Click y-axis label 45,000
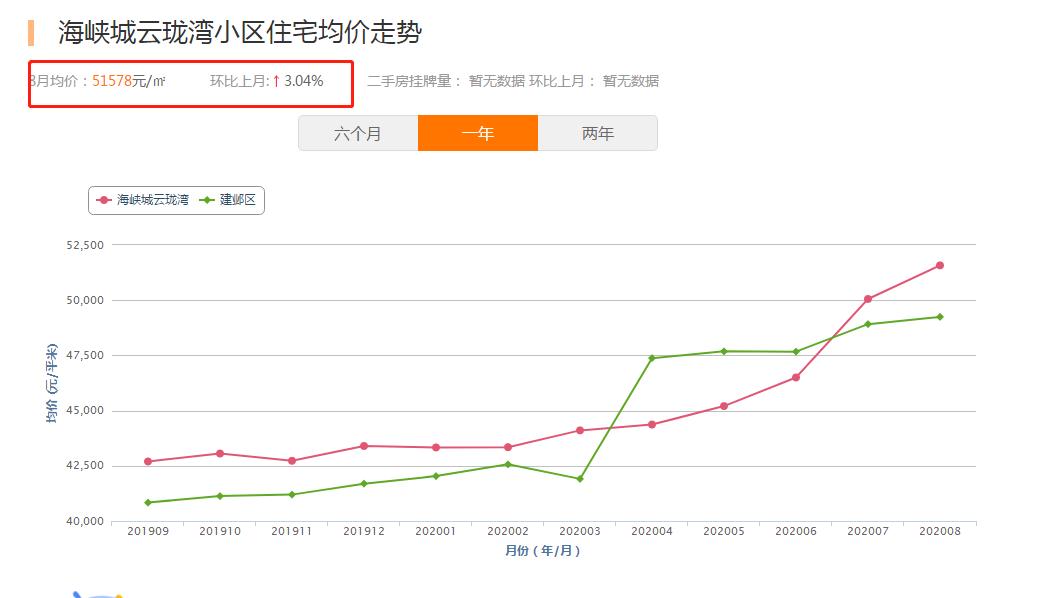The image size is (1038, 598). click(85, 411)
